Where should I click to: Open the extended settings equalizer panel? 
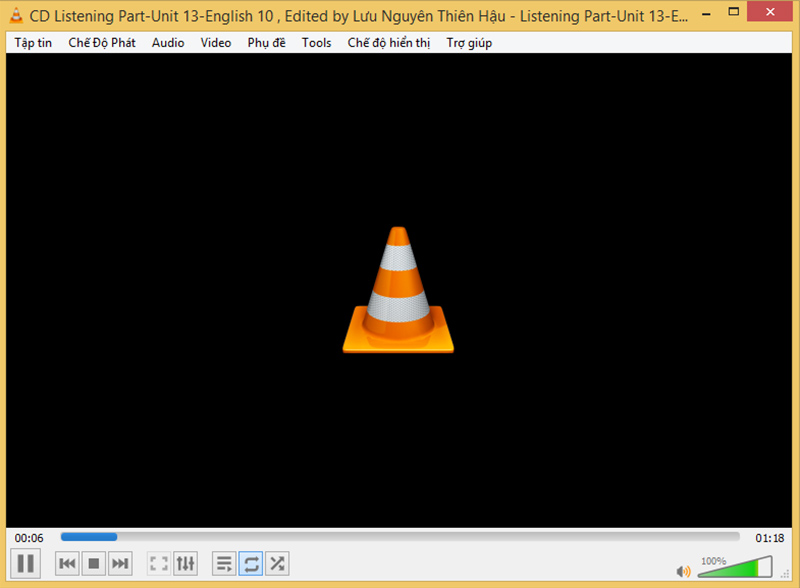pyautogui.click(x=185, y=563)
